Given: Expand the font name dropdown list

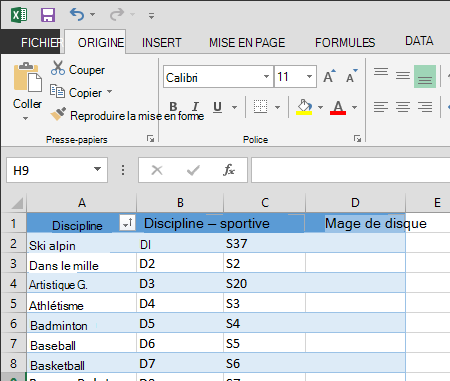Looking at the screenshot, I should (266, 77).
